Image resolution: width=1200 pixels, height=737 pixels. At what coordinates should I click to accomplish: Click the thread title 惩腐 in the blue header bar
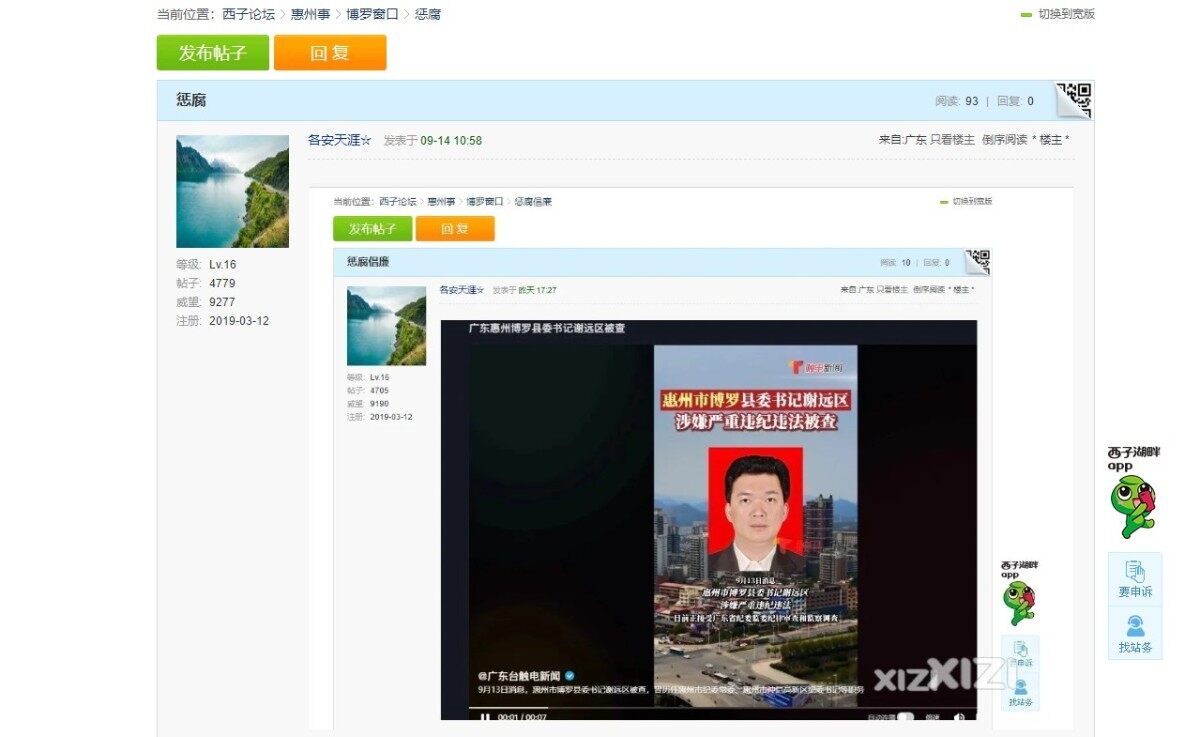(191, 100)
